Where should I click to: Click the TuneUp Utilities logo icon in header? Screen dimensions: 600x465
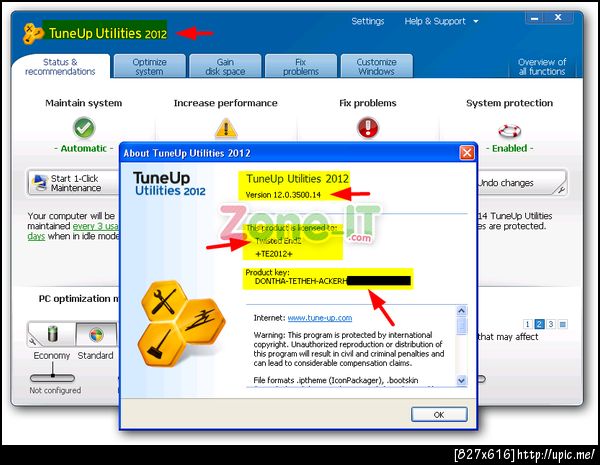(x=33, y=34)
